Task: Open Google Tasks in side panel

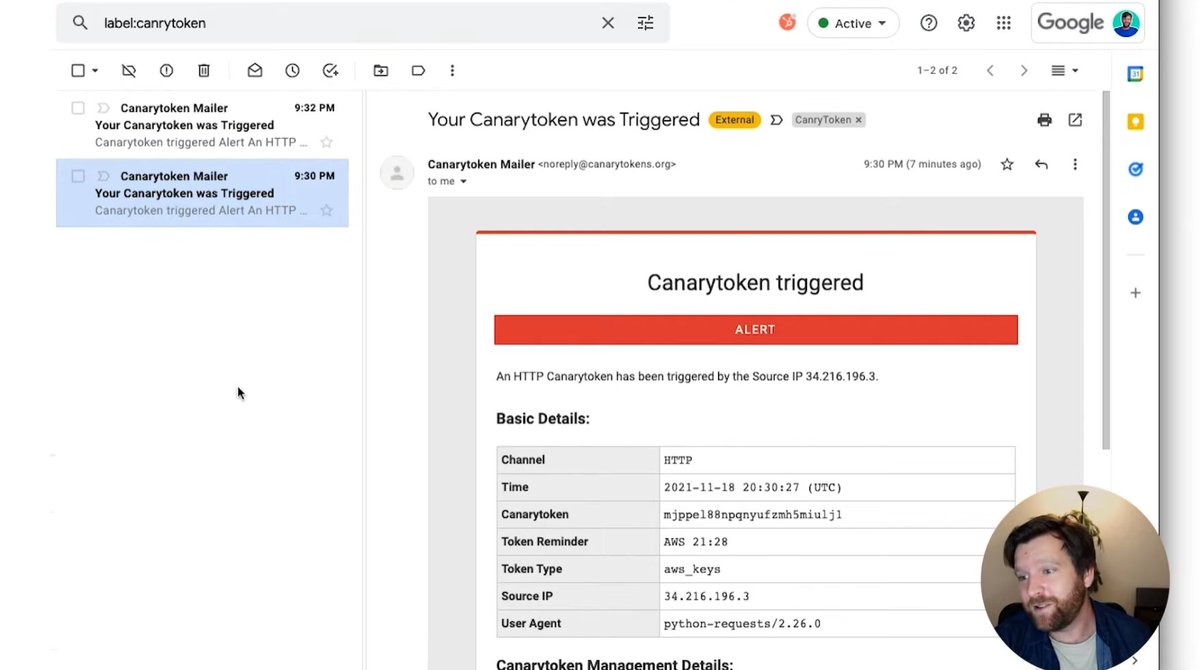Action: coord(1135,169)
